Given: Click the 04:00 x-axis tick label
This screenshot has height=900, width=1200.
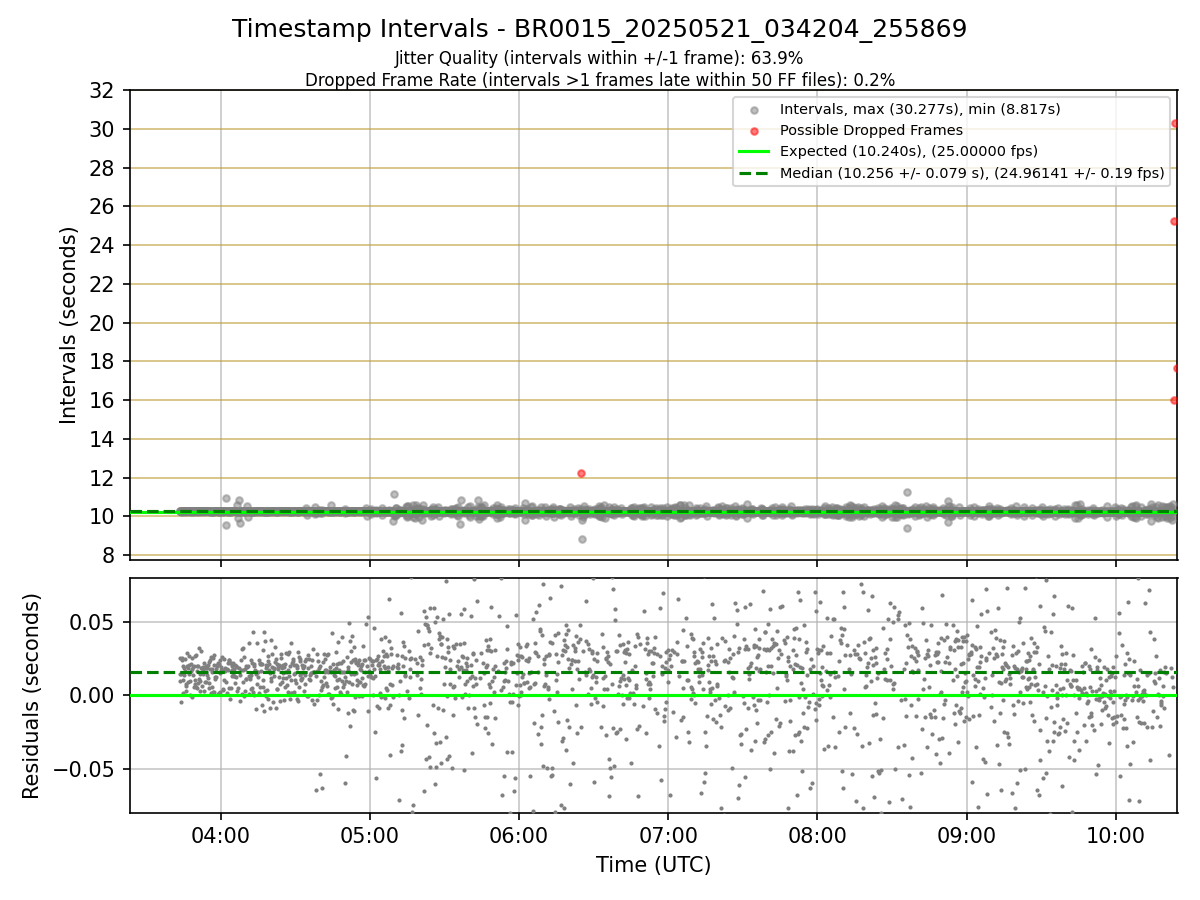Looking at the screenshot, I should 221,835.
